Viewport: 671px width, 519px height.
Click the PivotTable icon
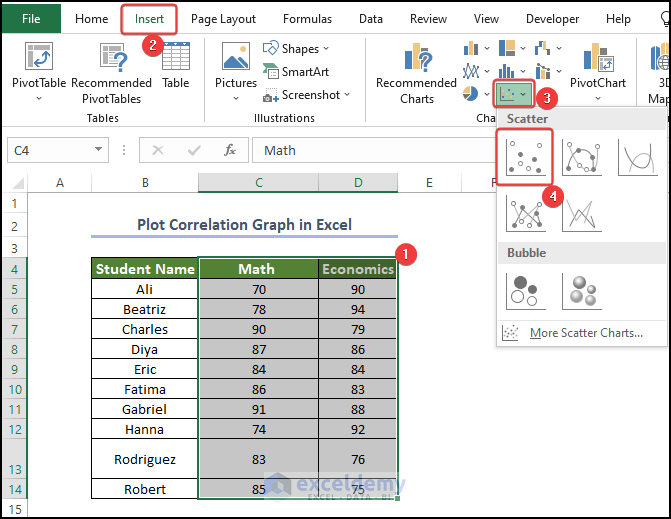pyautogui.click(x=39, y=56)
